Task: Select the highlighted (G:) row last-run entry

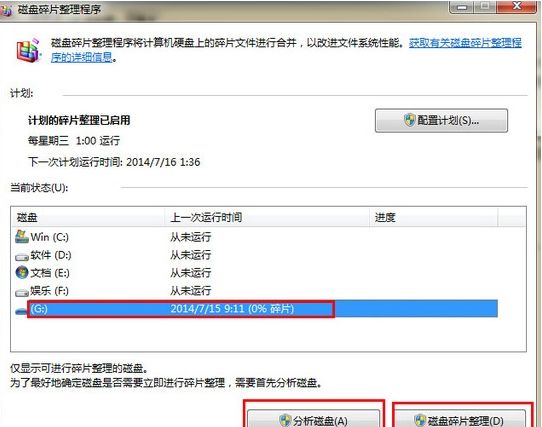Action: pos(232,308)
